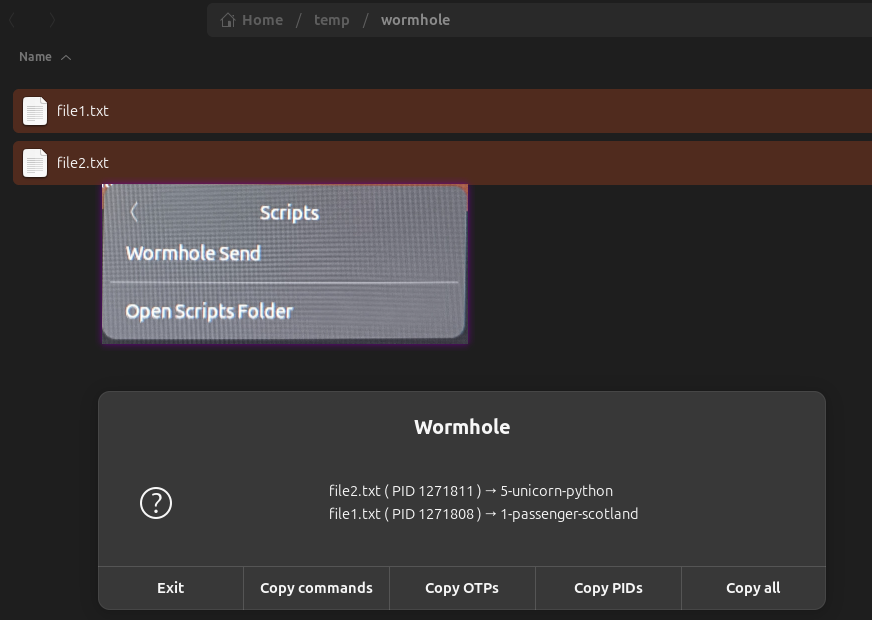Click the Copy PIDs button
The width and height of the screenshot is (872, 620).
(x=607, y=588)
